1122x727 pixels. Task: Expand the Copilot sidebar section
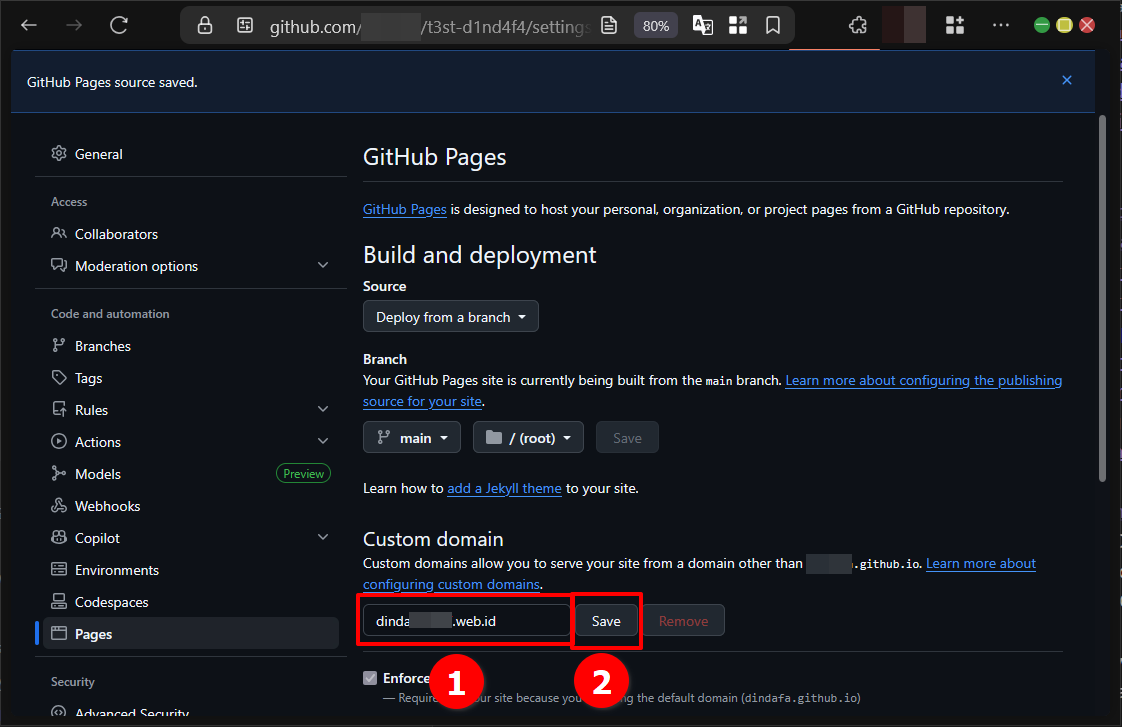[322, 537]
